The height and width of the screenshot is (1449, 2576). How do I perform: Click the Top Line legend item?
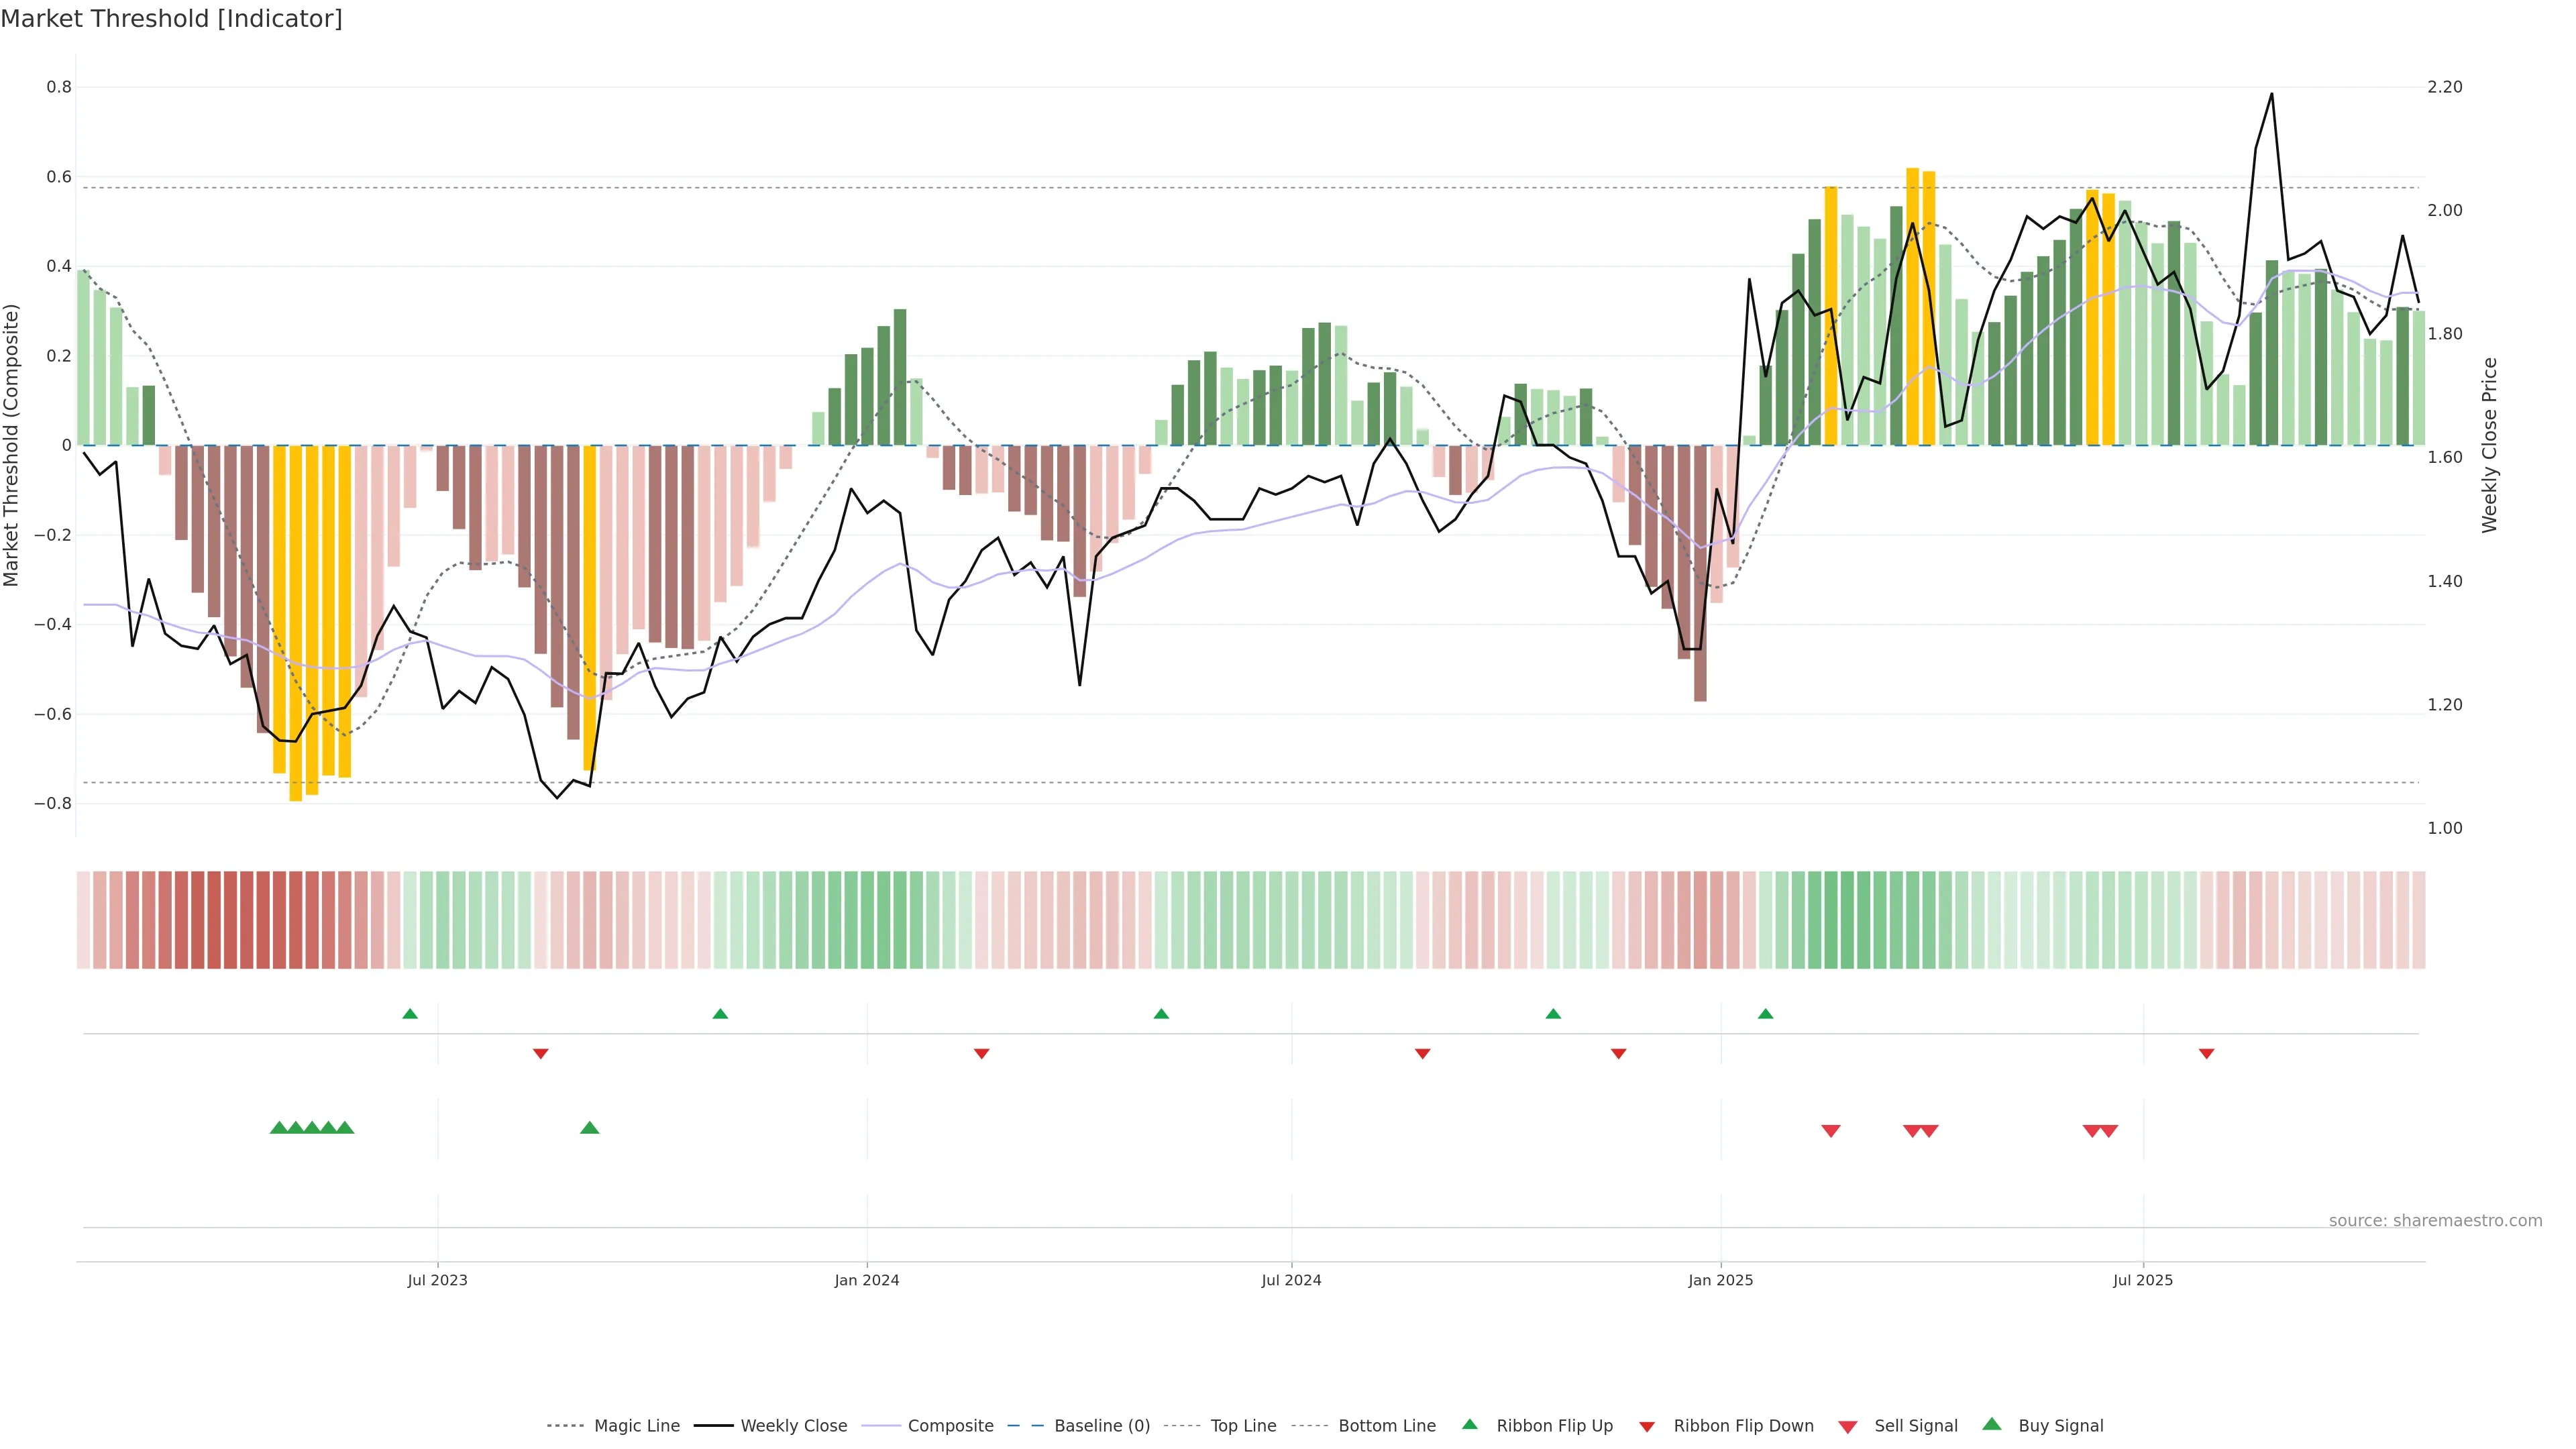pyautogui.click(x=1243, y=1426)
